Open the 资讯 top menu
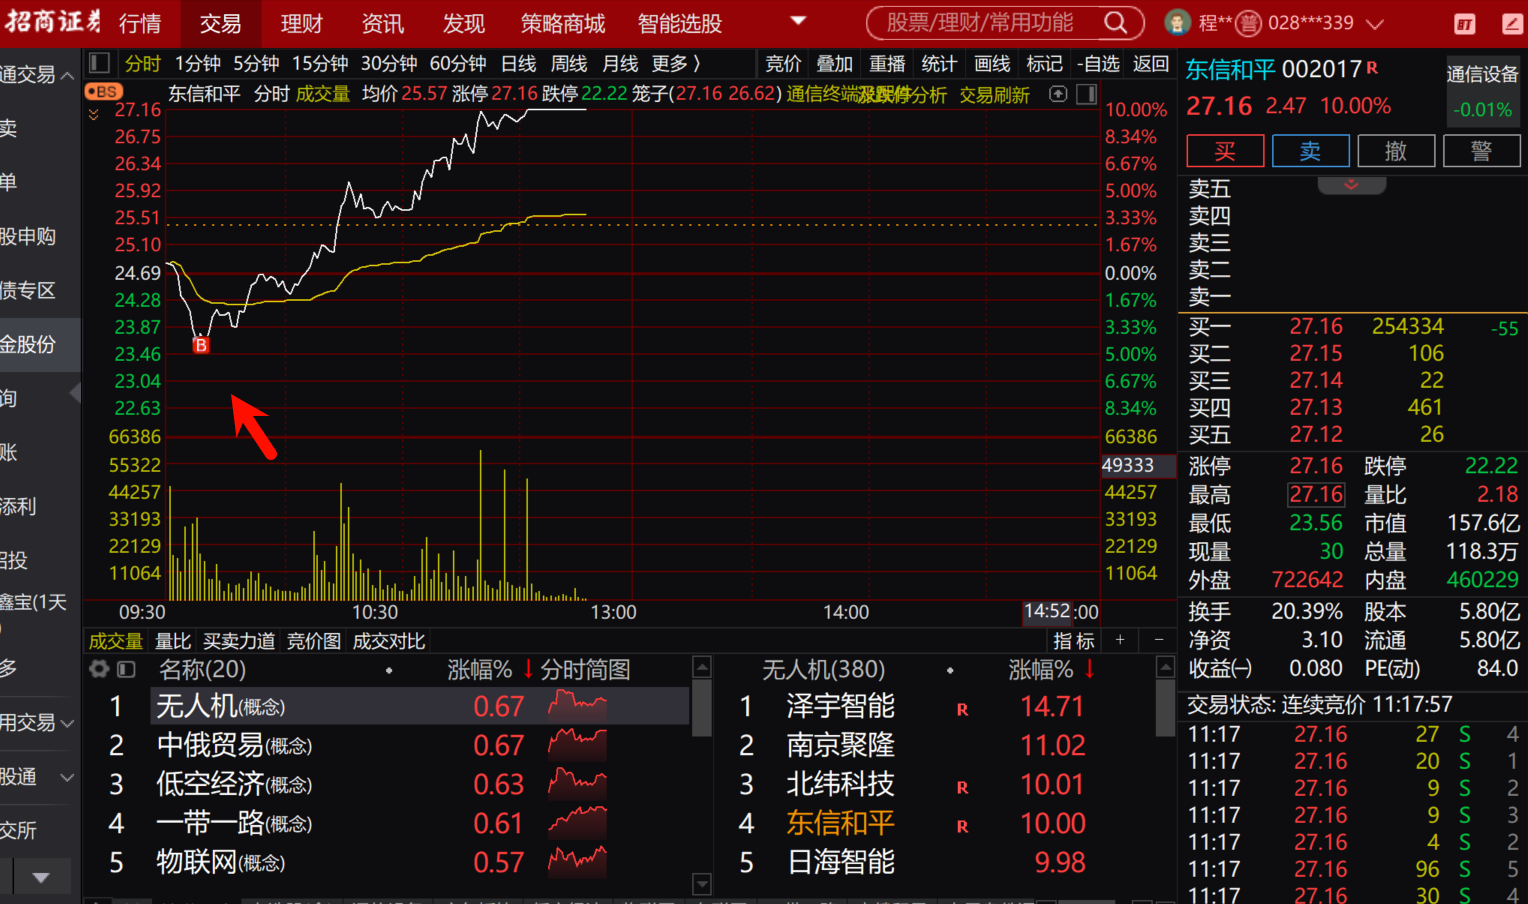1528x904 pixels. [x=382, y=23]
